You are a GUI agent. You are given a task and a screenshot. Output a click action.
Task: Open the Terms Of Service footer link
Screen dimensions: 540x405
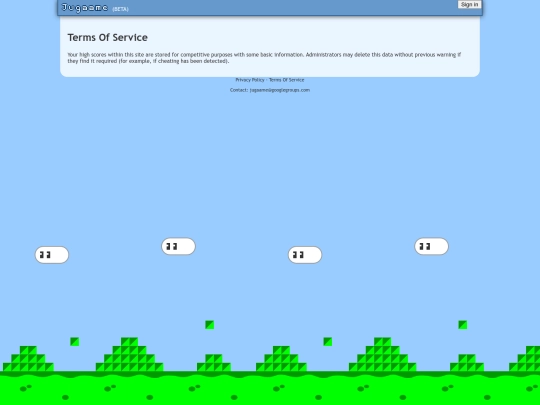(287, 80)
